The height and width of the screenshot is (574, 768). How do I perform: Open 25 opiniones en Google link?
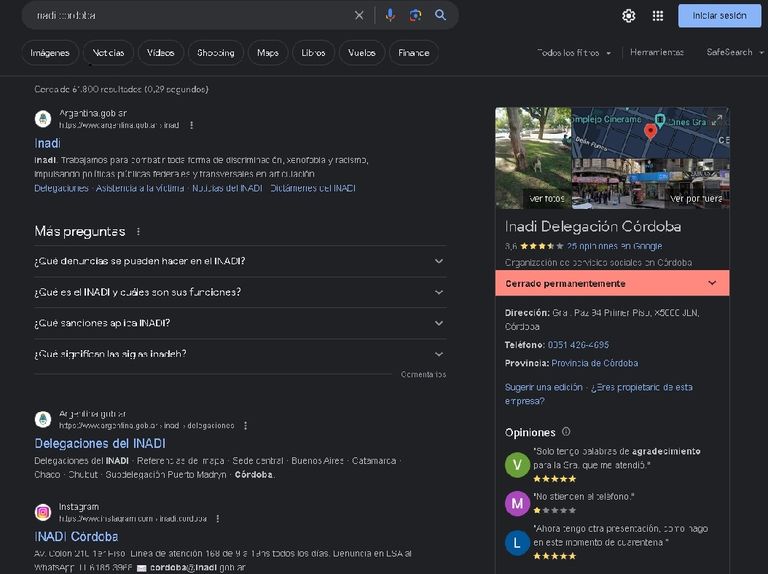coord(614,246)
